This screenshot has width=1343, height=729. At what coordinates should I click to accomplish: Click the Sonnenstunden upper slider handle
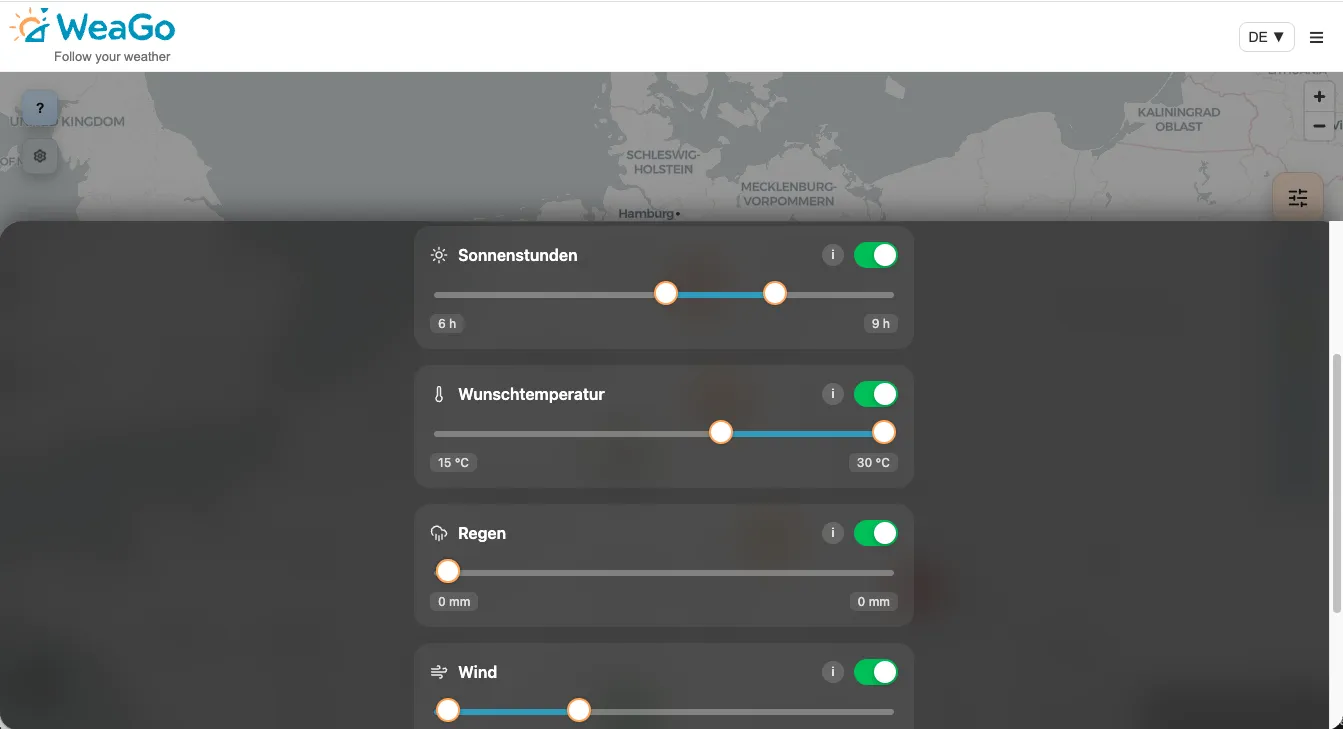coord(775,294)
